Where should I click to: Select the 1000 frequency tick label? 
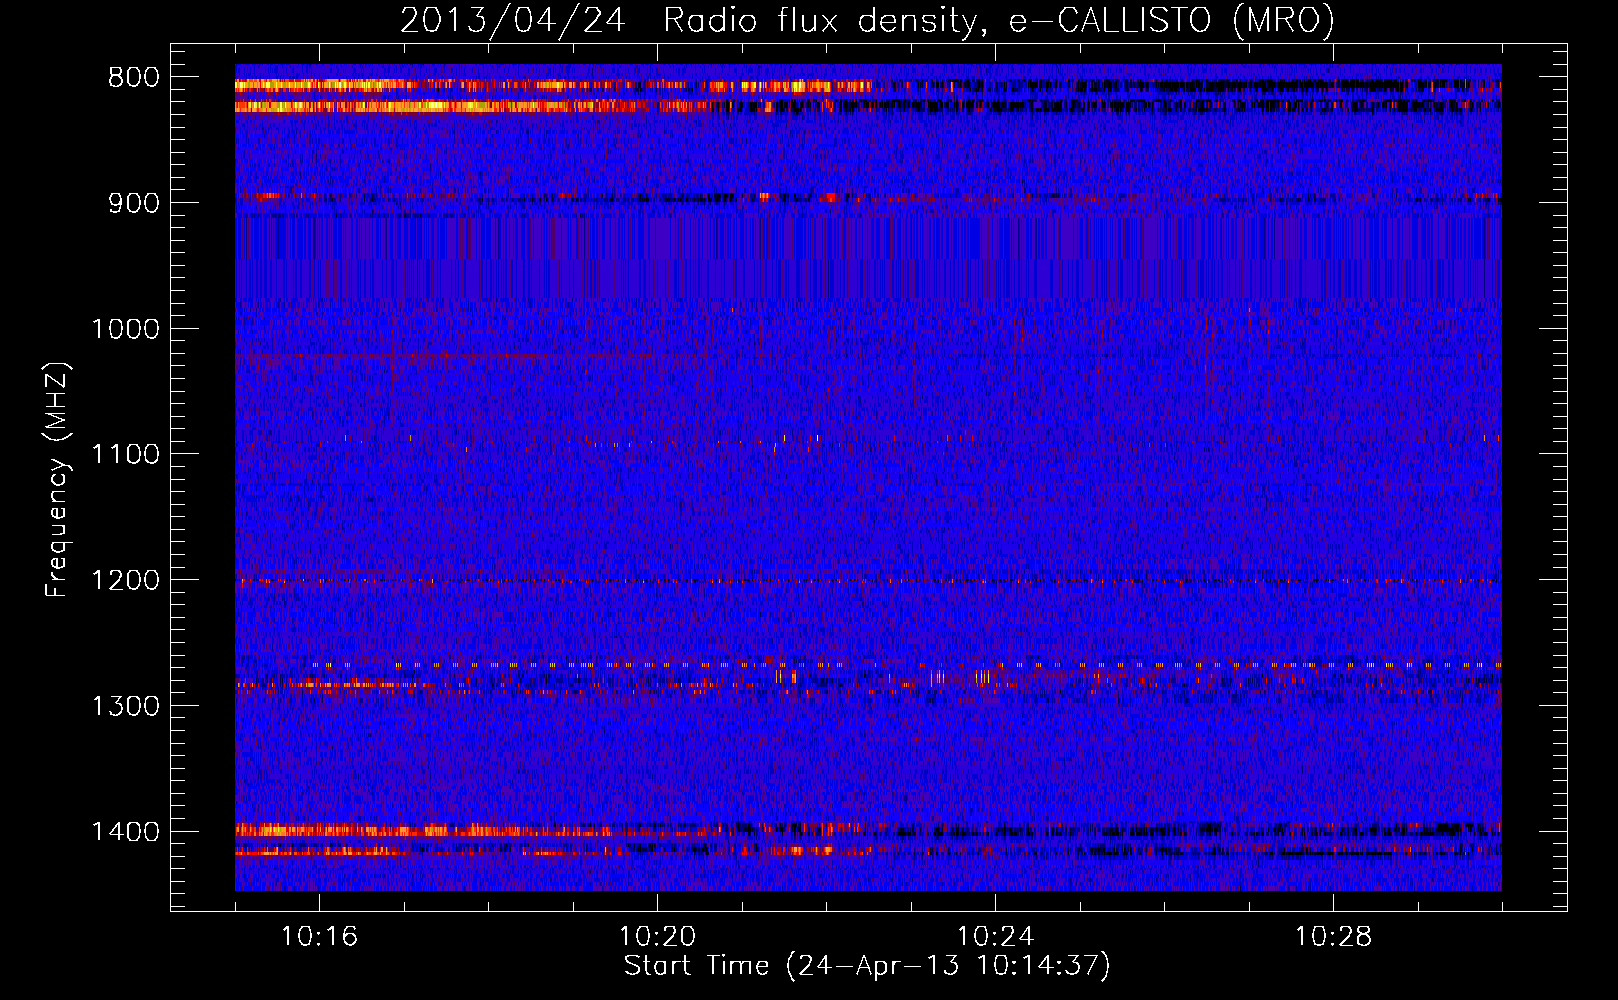click(125, 329)
